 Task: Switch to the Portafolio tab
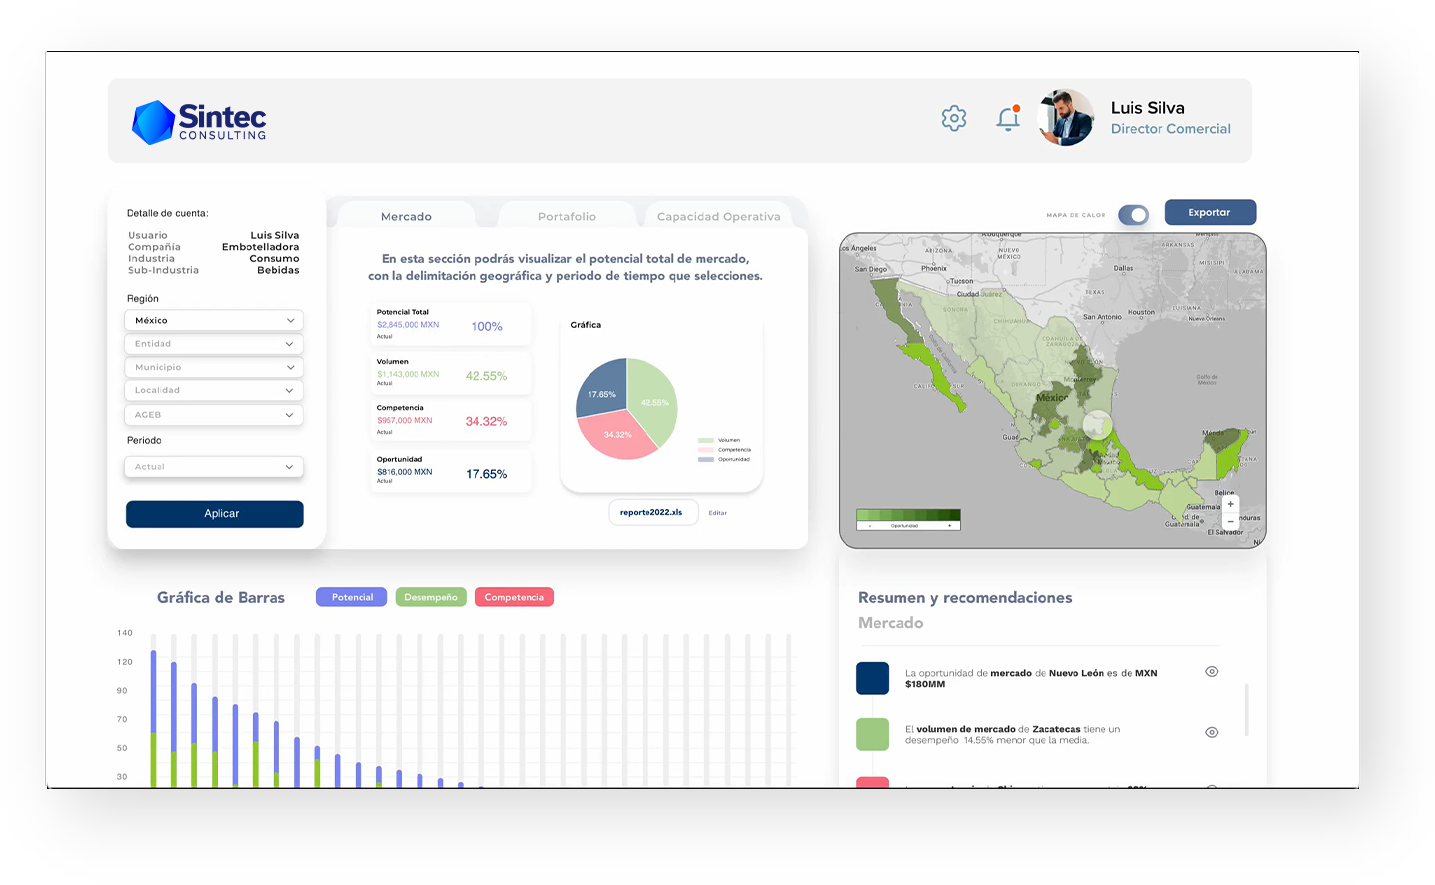[567, 216]
